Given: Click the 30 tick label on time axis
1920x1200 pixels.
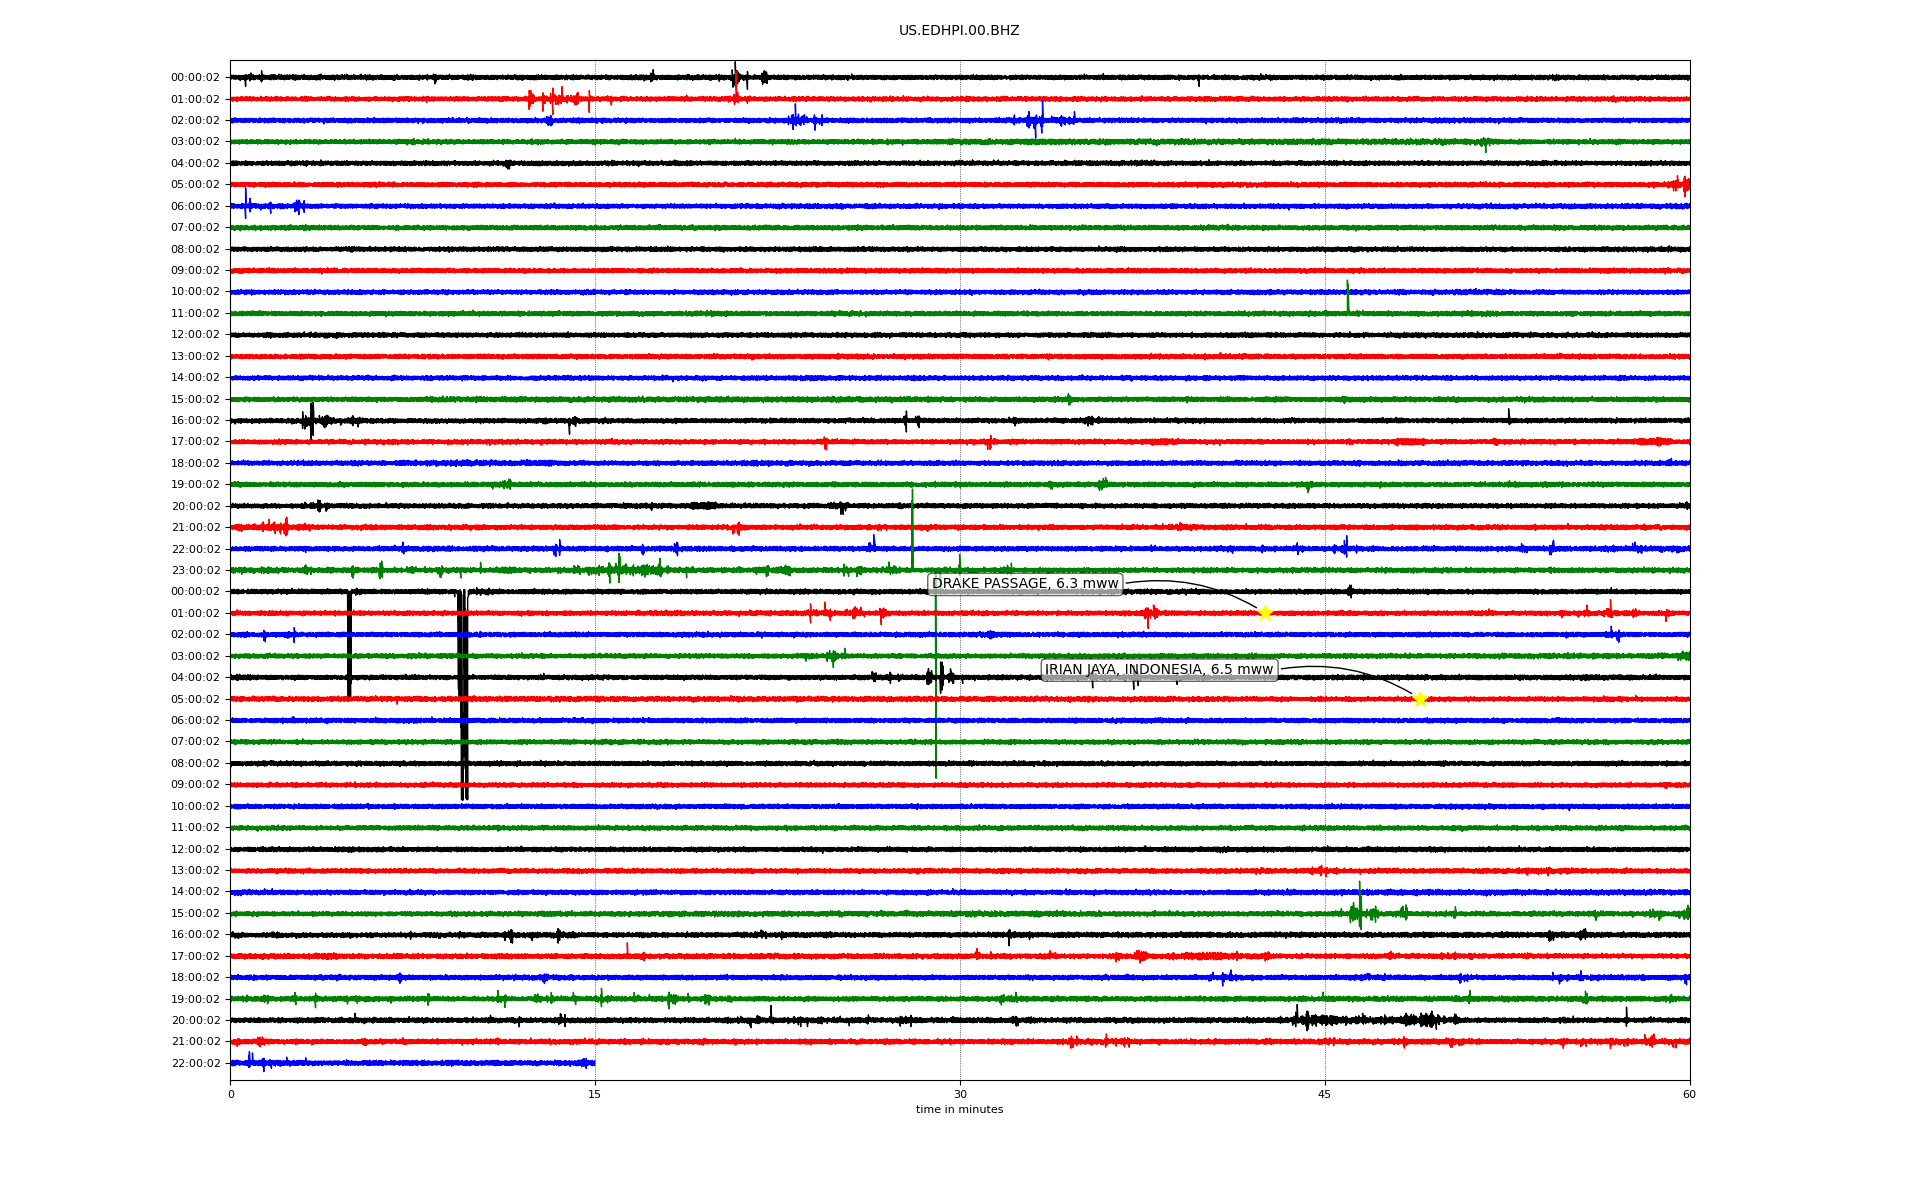Looking at the screenshot, I should [960, 1094].
